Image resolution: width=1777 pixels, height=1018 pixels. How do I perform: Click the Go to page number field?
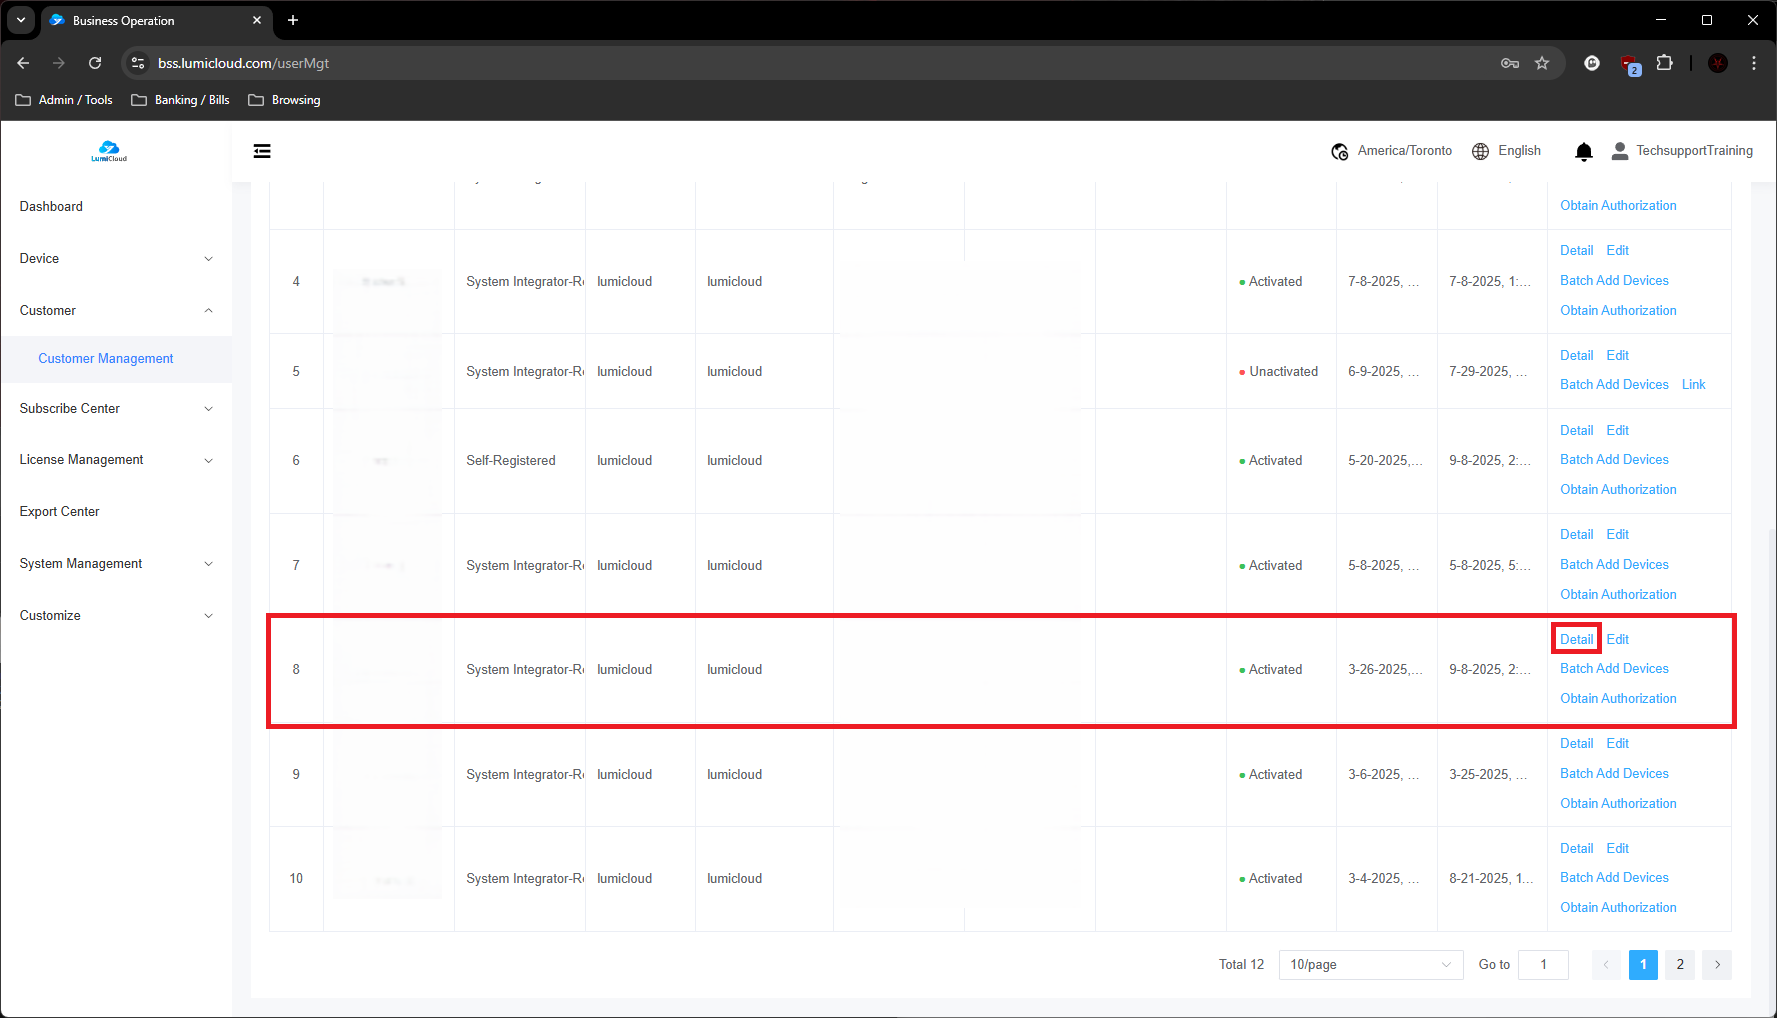(x=1543, y=965)
